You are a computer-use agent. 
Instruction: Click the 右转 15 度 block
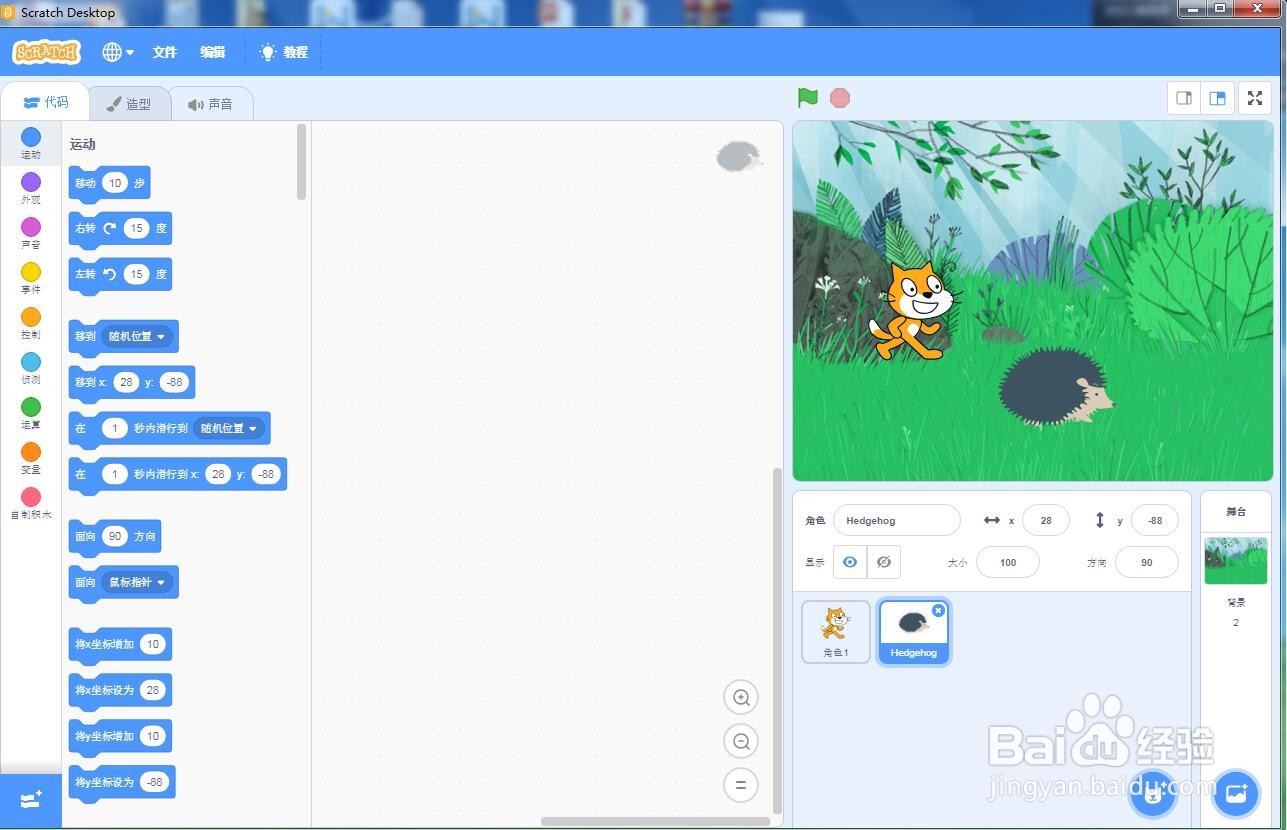point(120,228)
